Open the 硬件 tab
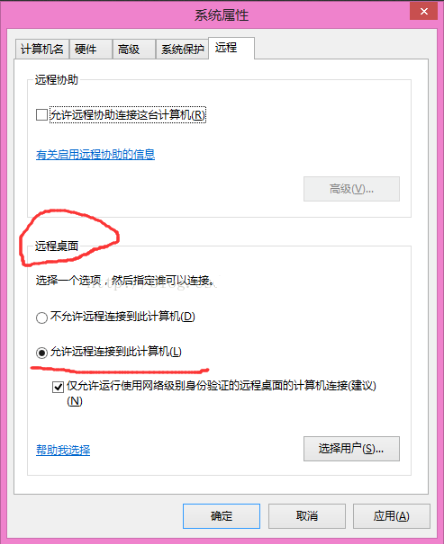 pos(91,49)
